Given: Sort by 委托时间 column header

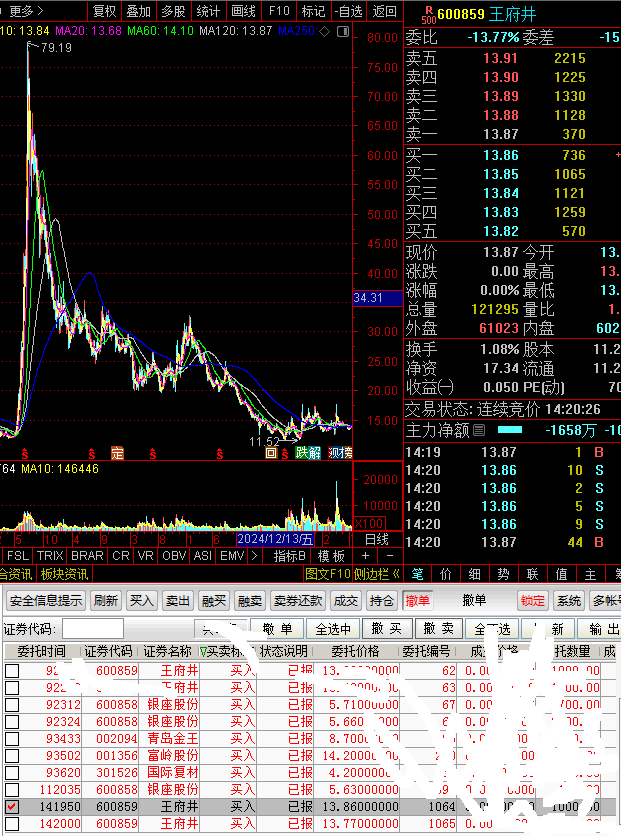Looking at the screenshot, I should click(42, 652).
